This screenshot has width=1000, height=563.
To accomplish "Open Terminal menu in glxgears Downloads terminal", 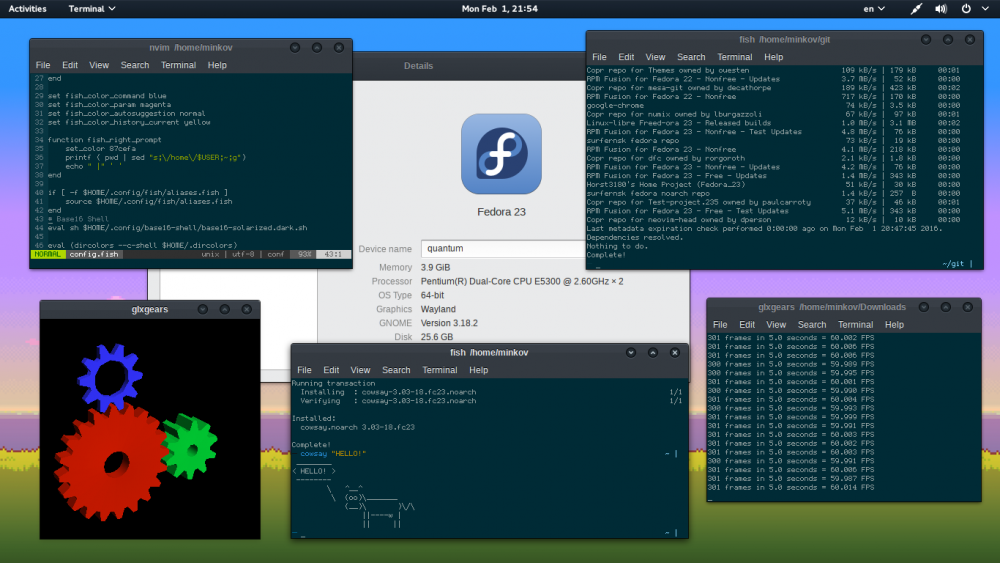I will (x=855, y=325).
